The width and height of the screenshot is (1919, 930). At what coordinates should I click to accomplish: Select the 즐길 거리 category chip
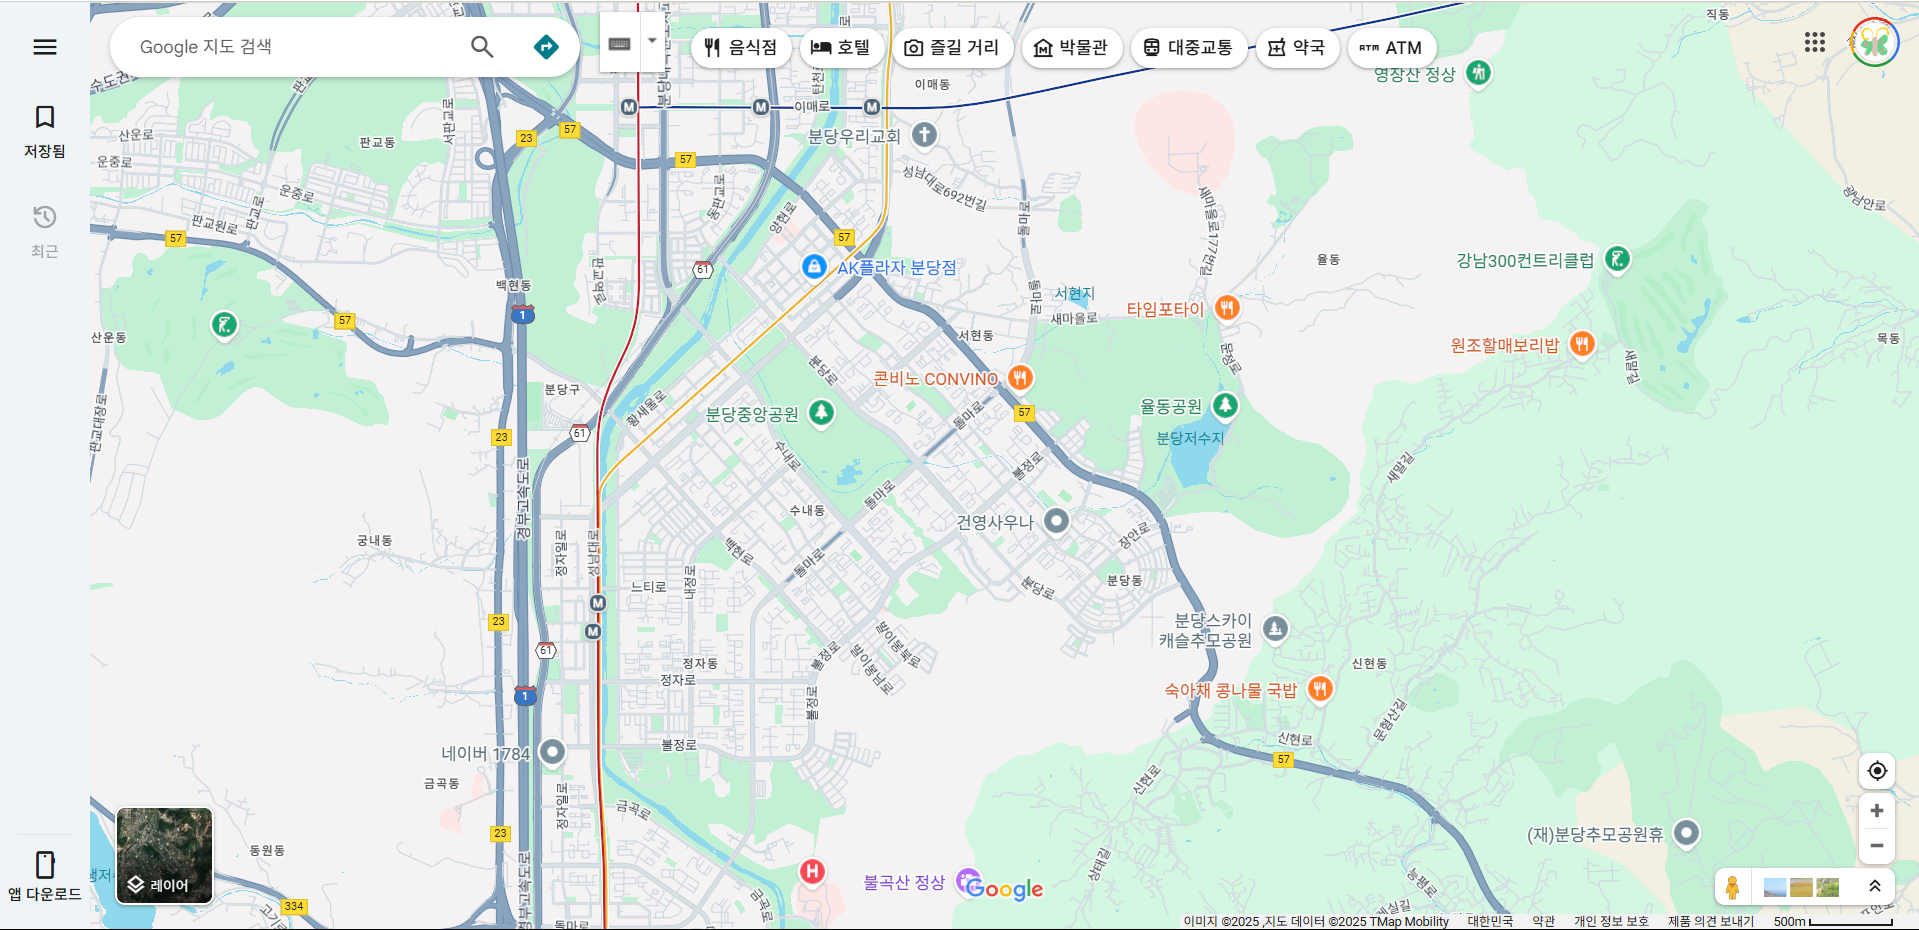[951, 48]
